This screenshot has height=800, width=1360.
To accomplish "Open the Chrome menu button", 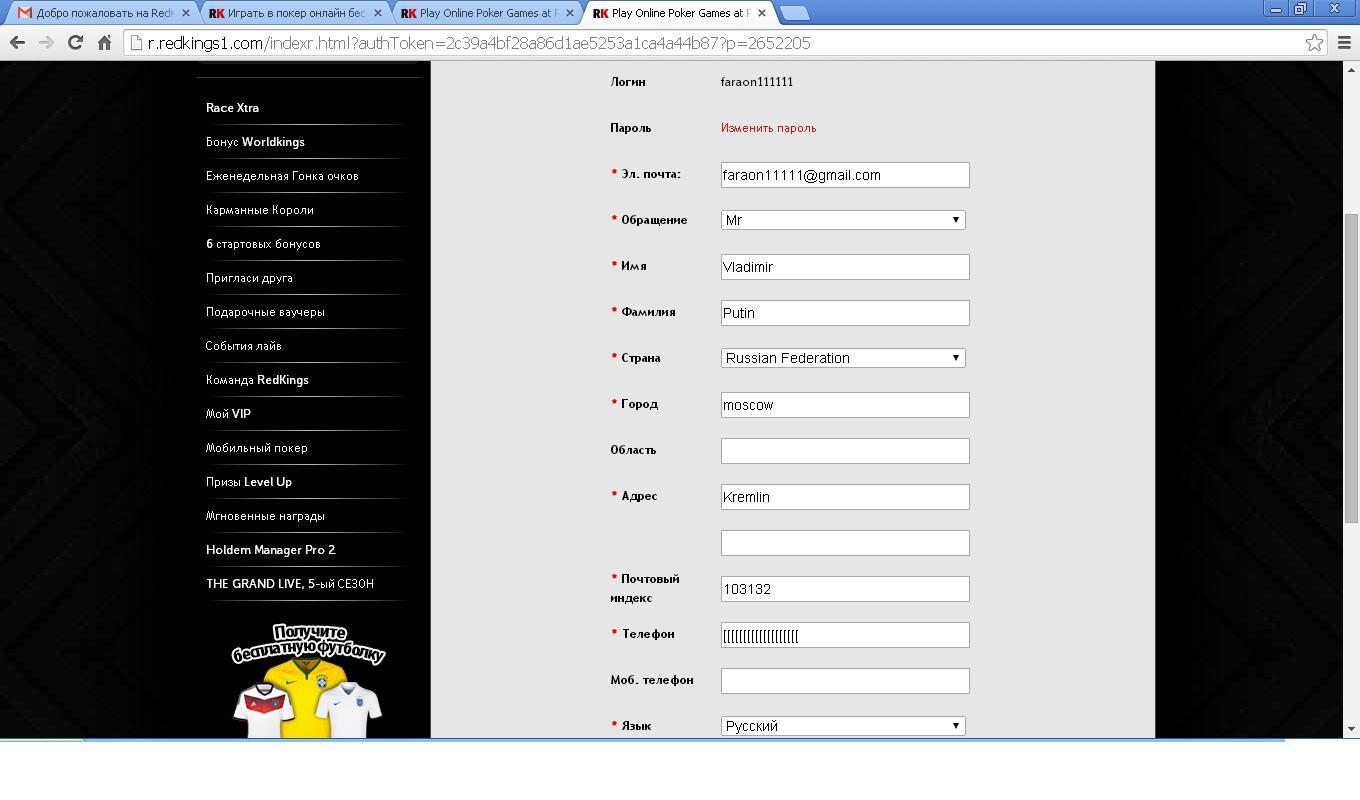I will pos(1344,43).
